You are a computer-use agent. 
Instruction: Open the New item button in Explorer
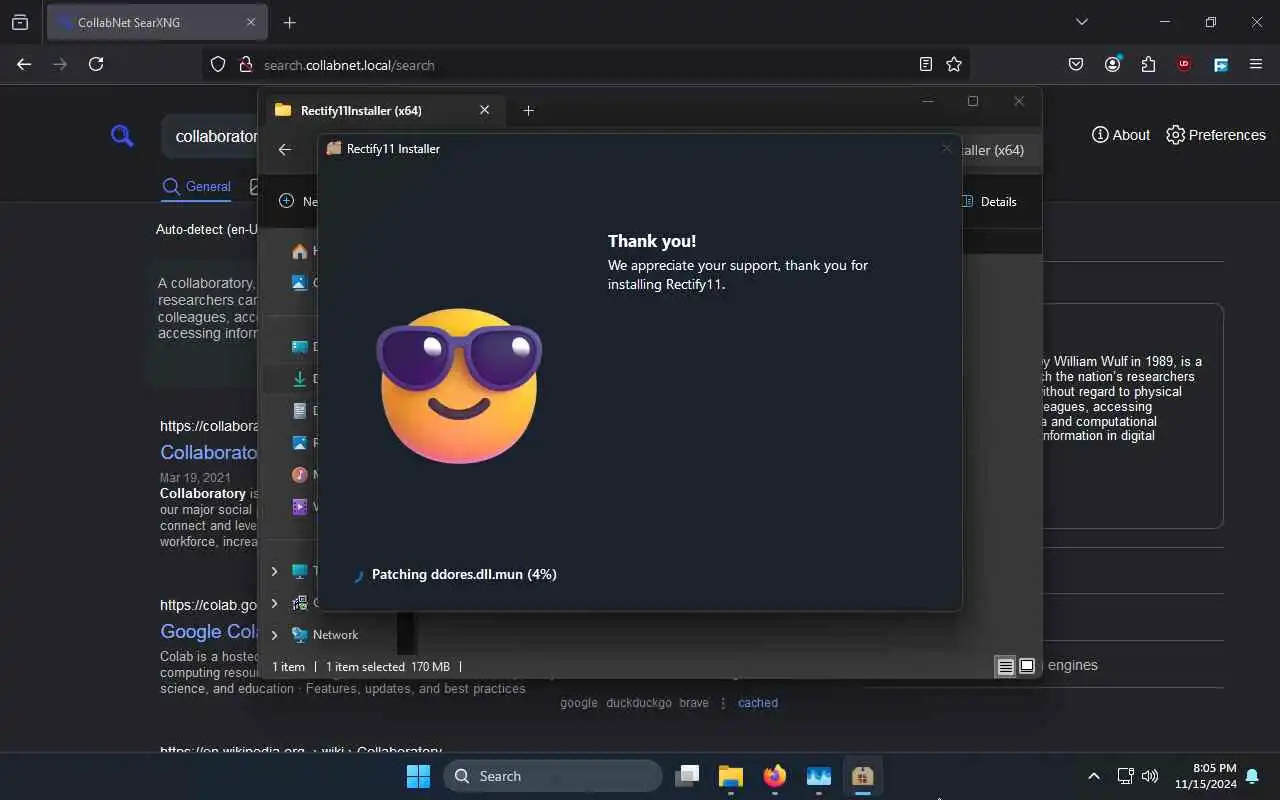(x=298, y=201)
